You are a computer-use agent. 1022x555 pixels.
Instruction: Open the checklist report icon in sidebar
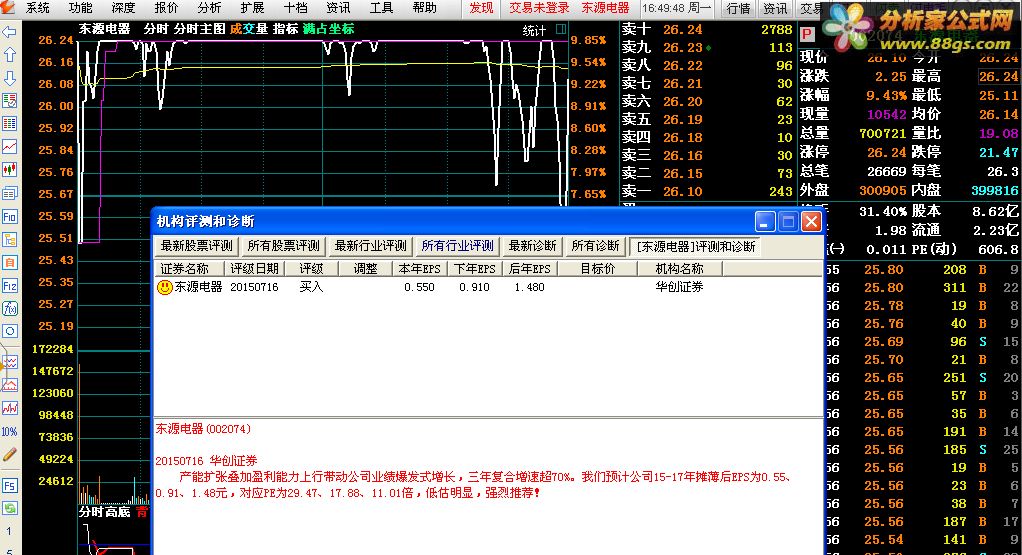coord(10,101)
